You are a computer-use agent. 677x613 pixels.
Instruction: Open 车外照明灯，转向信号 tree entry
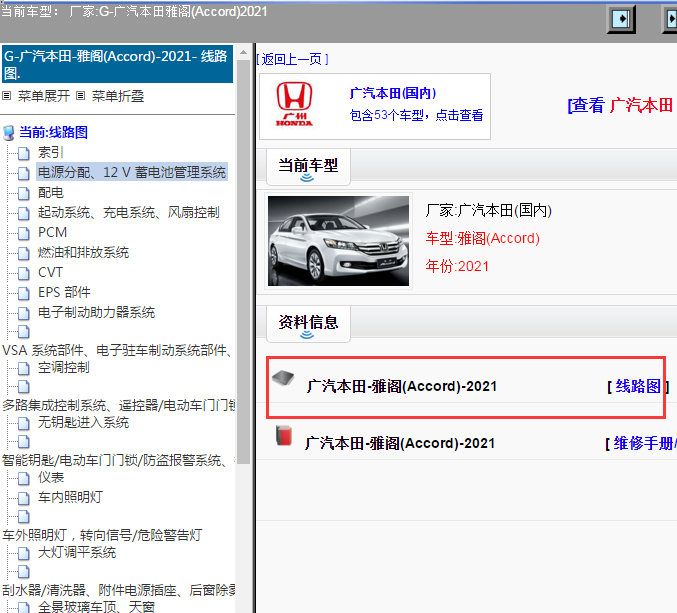coord(102,535)
